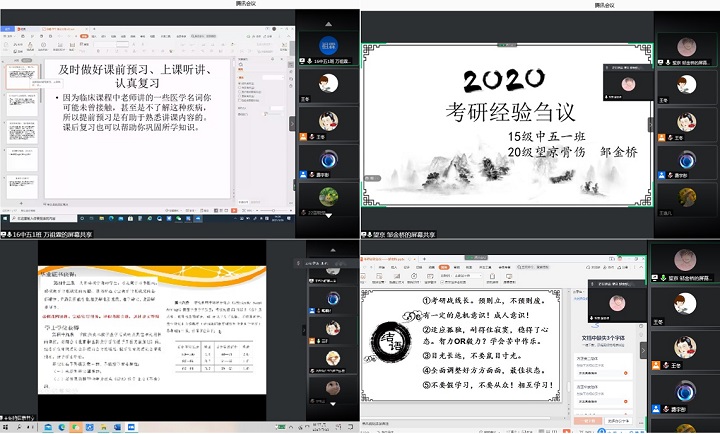Click add-slide plus button below top-left WPS thumbnails
The image size is (720, 434).
tap(20, 203)
